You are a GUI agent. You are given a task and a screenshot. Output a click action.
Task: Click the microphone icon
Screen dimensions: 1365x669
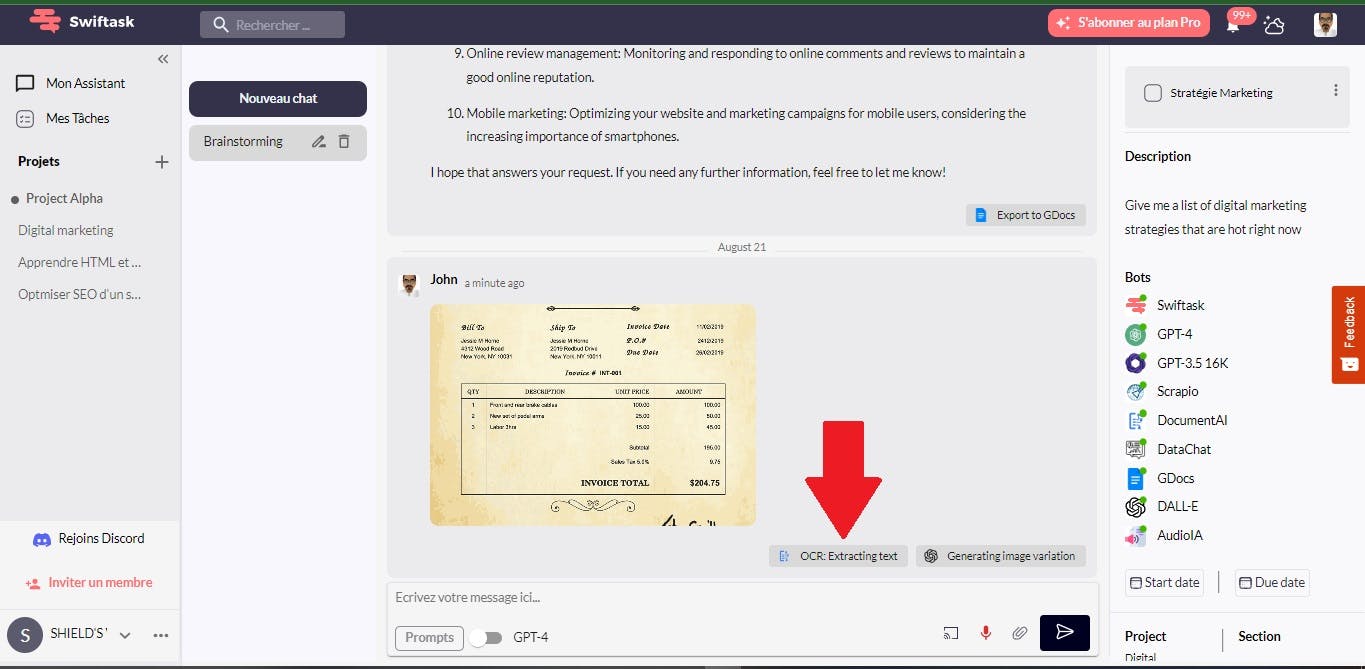pyautogui.click(x=985, y=633)
